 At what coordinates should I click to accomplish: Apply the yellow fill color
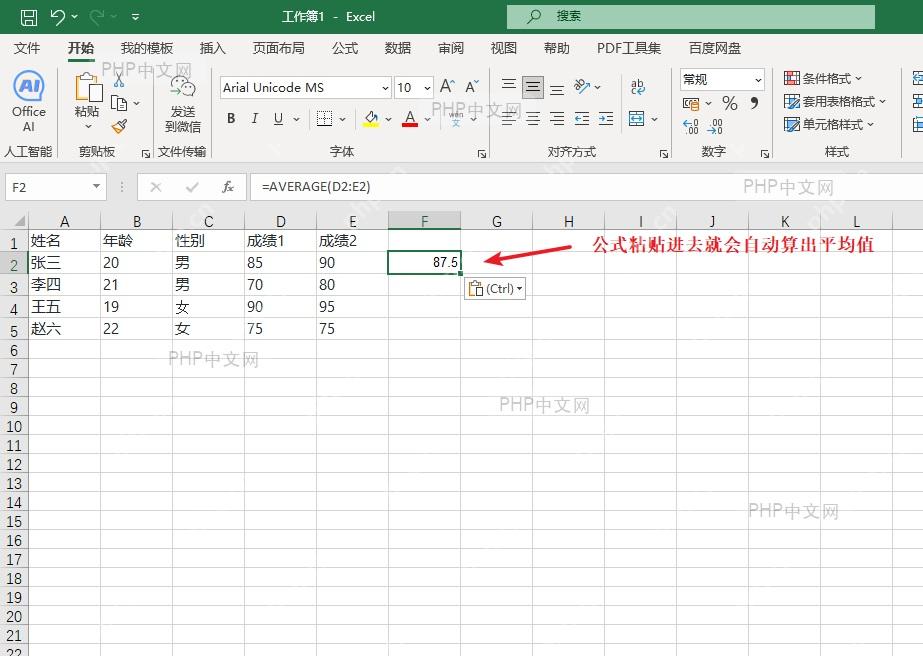pyautogui.click(x=371, y=119)
